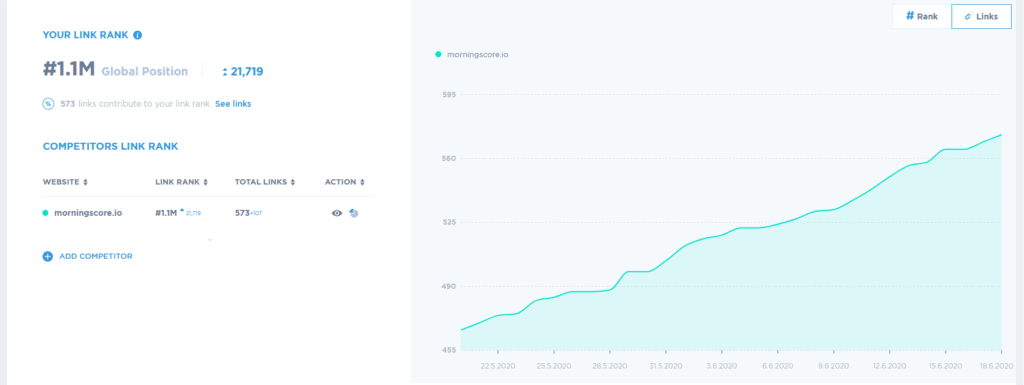Expand the small chevron below the table
This screenshot has height=385, width=1024.
tap(210, 240)
